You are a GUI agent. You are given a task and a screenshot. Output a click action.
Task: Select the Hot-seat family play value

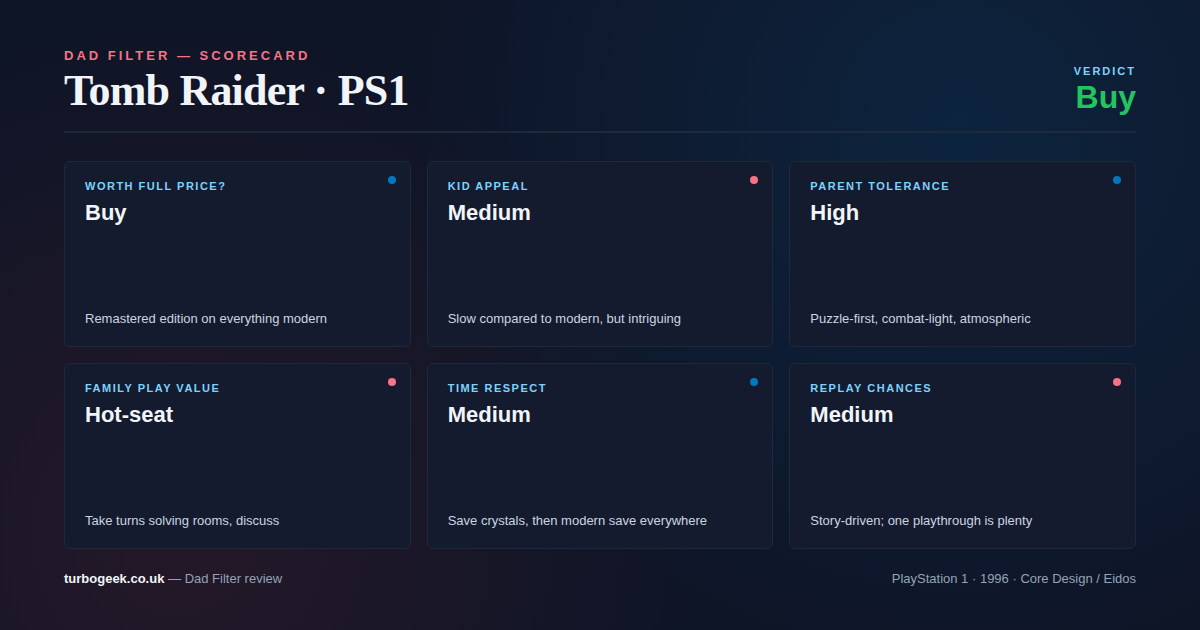(x=129, y=415)
